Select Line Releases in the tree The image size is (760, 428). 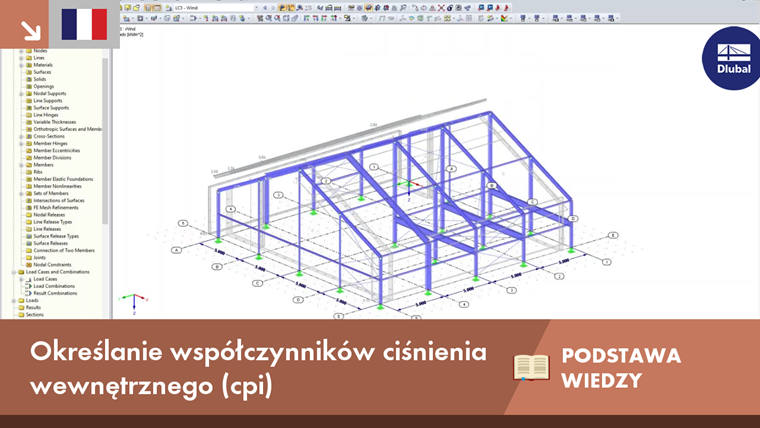[47, 229]
